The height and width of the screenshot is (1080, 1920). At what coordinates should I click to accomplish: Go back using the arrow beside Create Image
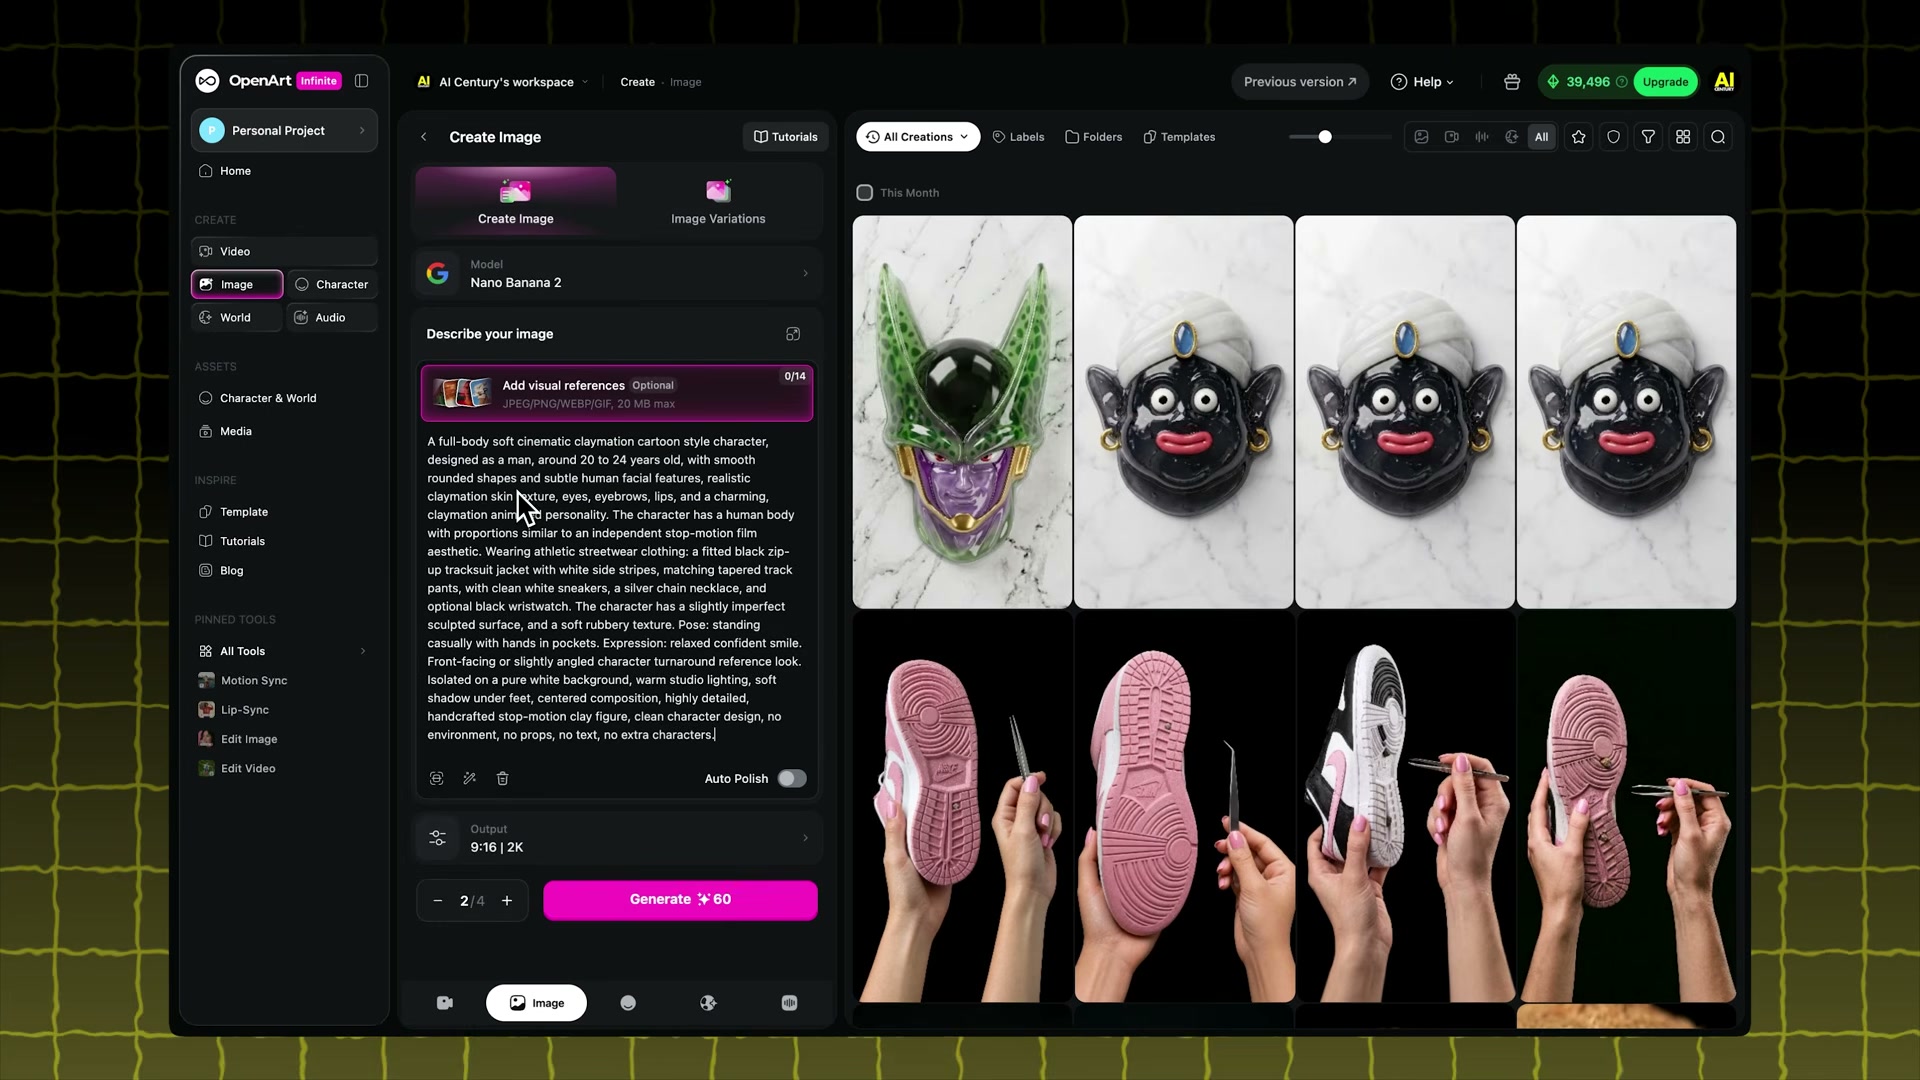click(x=424, y=137)
